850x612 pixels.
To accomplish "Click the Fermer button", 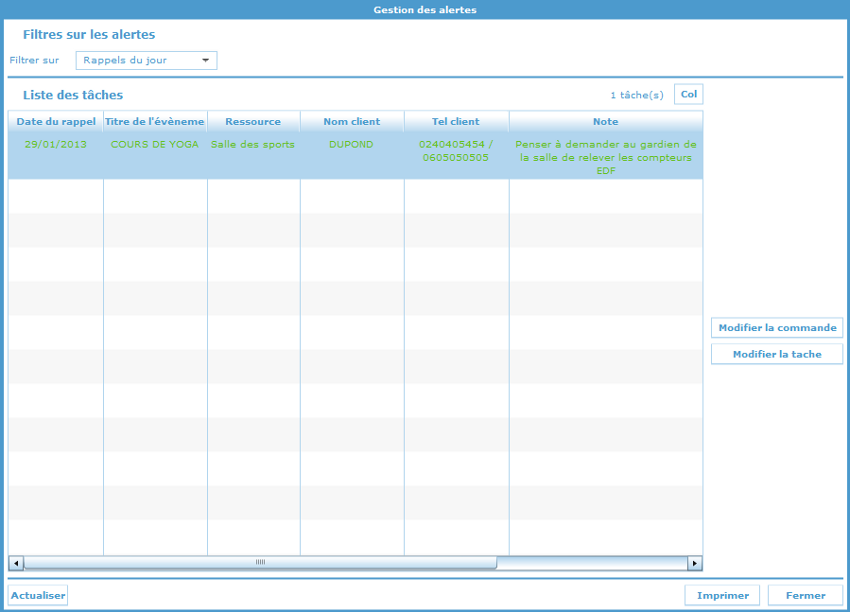I will pyautogui.click(x=806, y=595).
